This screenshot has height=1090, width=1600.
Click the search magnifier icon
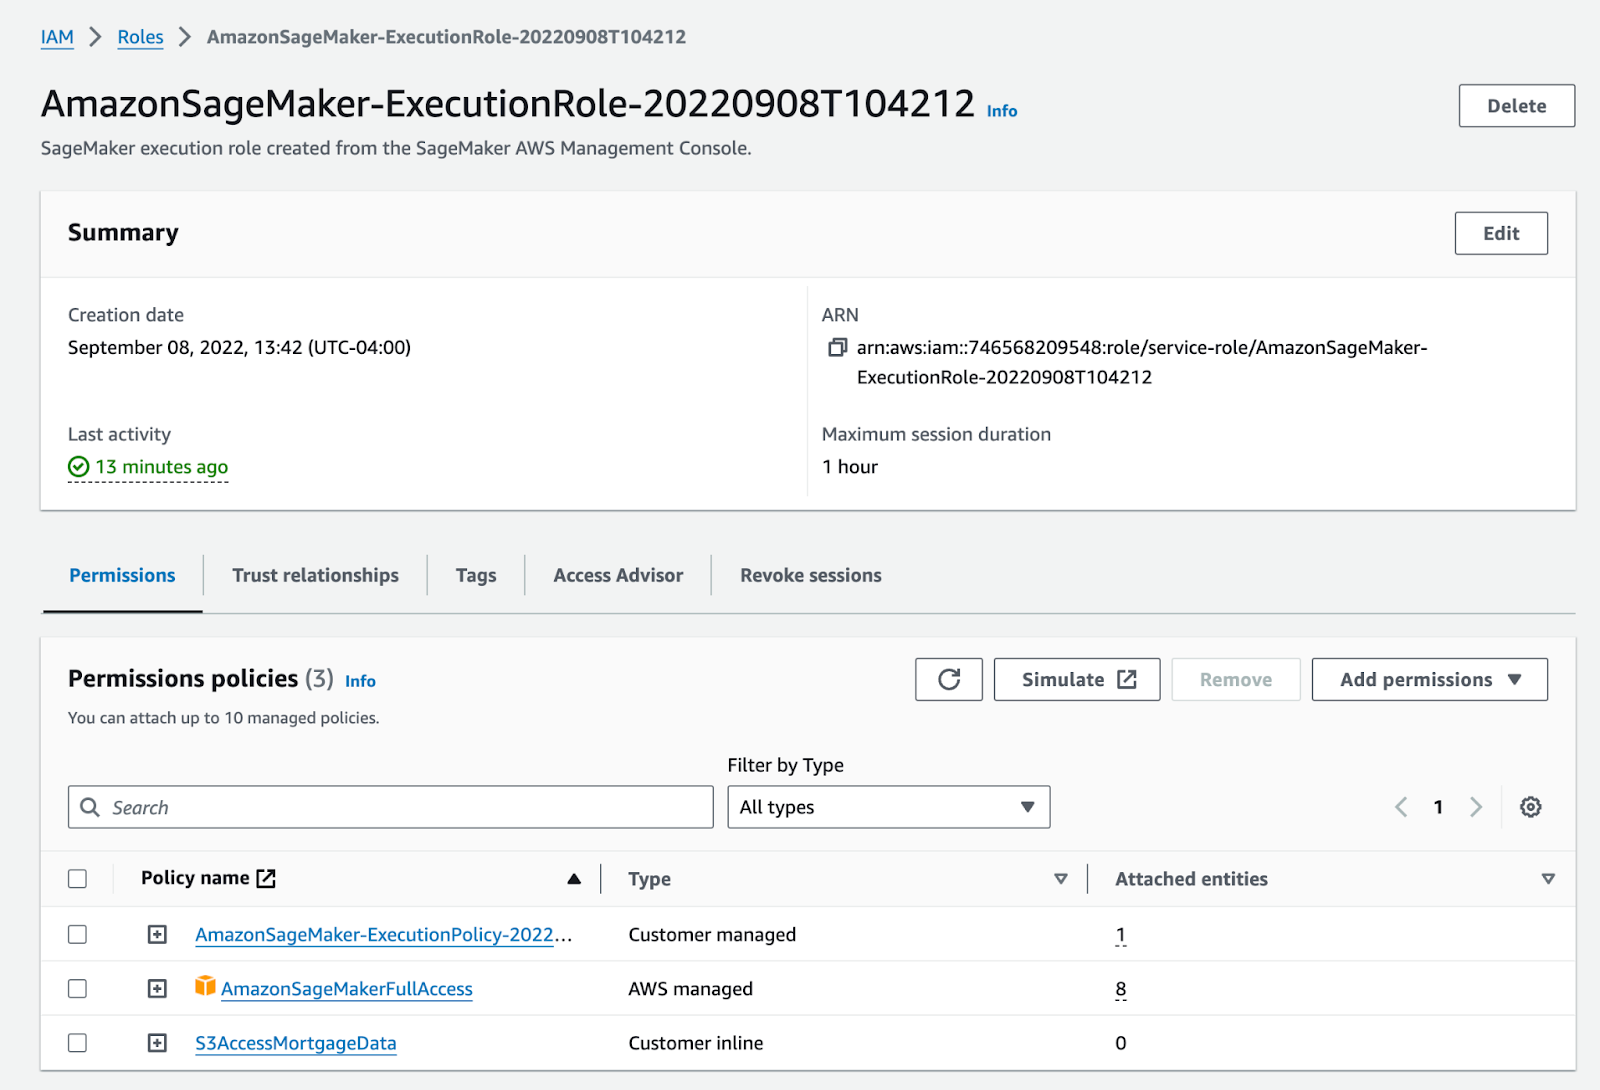point(90,807)
